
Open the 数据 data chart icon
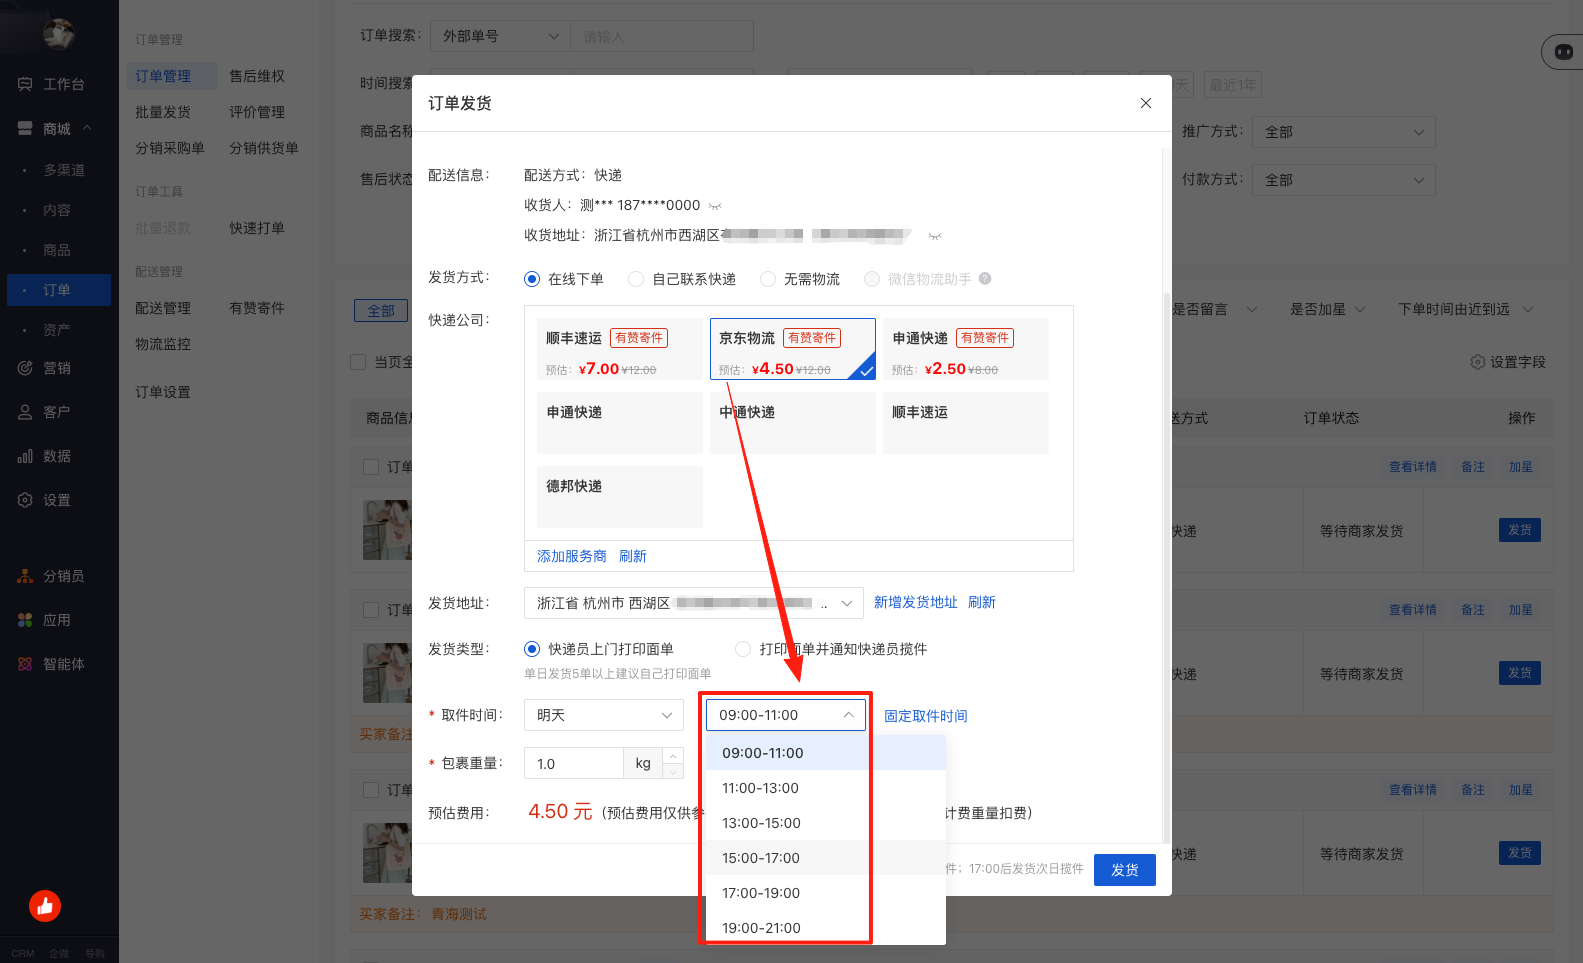click(25, 456)
